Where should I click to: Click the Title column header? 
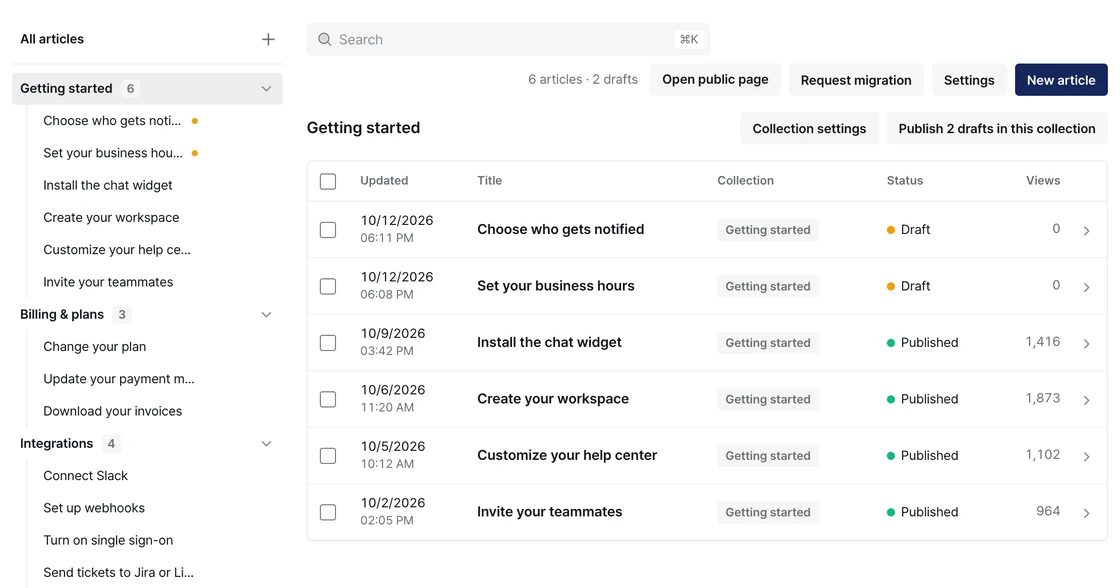click(489, 181)
